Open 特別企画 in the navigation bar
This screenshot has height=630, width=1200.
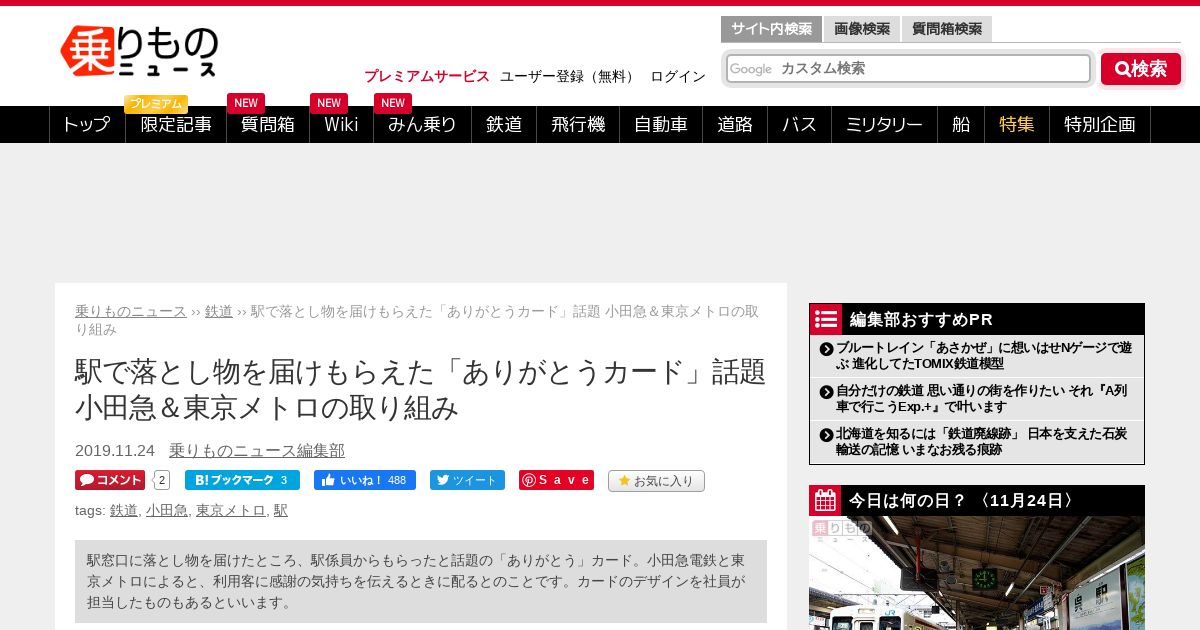pos(1100,125)
